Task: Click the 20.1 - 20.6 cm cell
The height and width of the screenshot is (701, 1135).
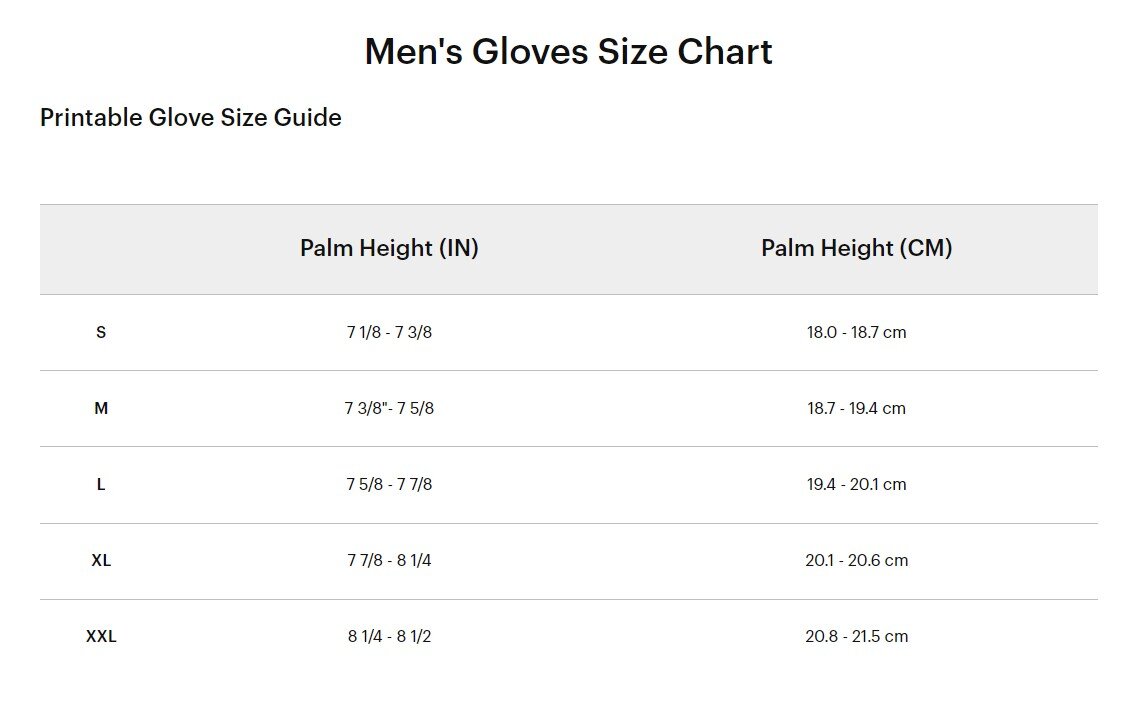Action: tap(856, 560)
